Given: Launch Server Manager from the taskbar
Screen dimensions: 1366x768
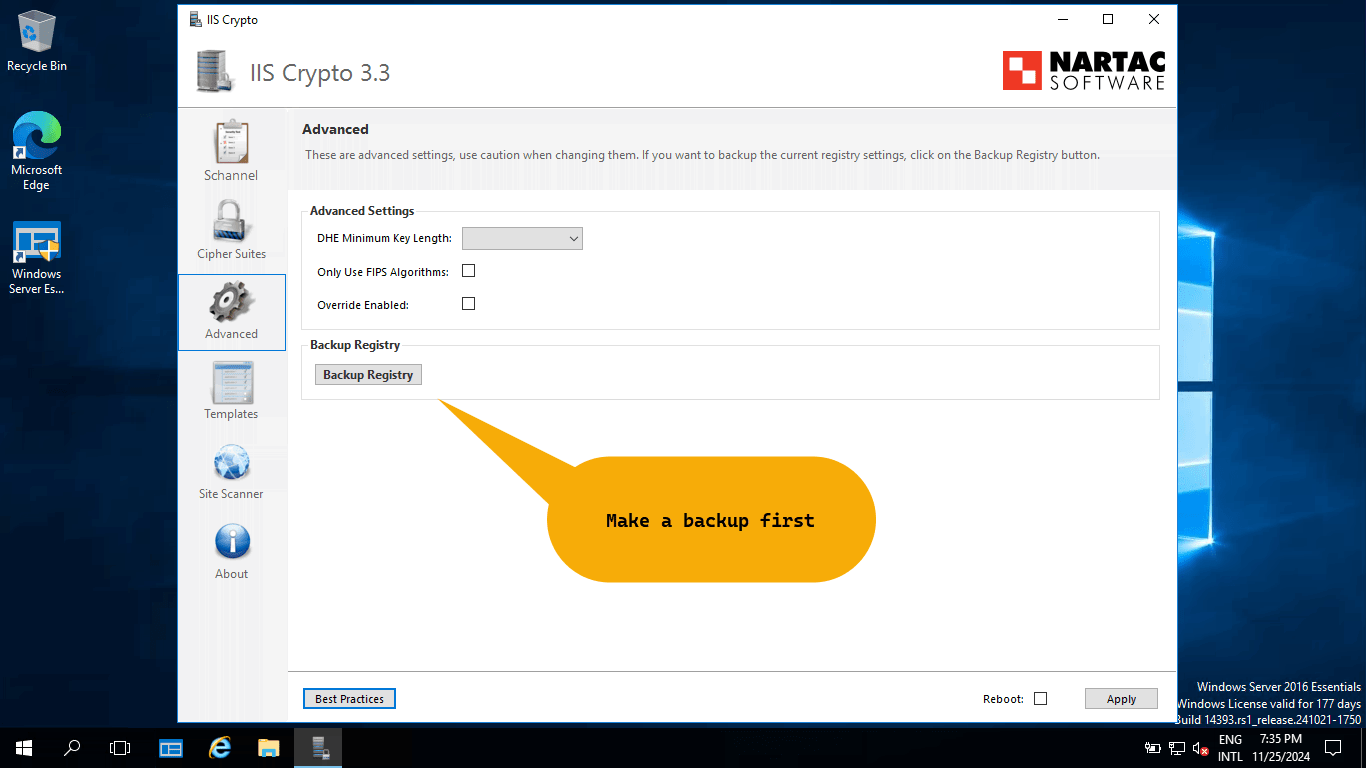Looking at the screenshot, I should (x=171, y=747).
